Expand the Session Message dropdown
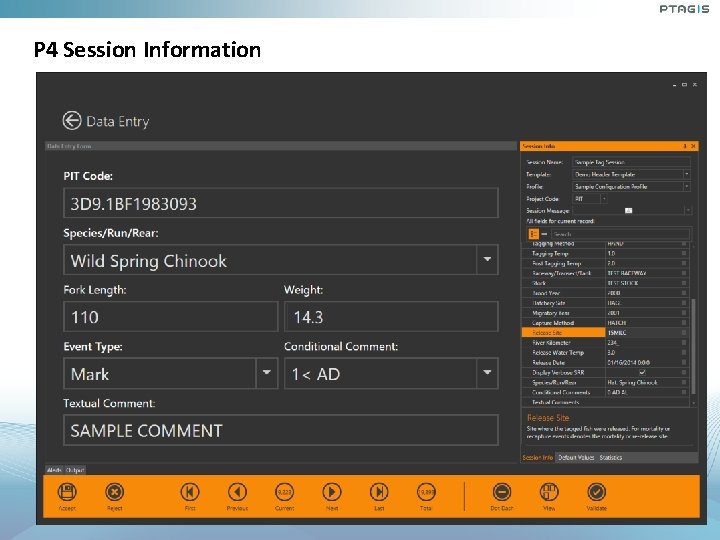This screenshot has height=540, width=720. pos(688,210)
